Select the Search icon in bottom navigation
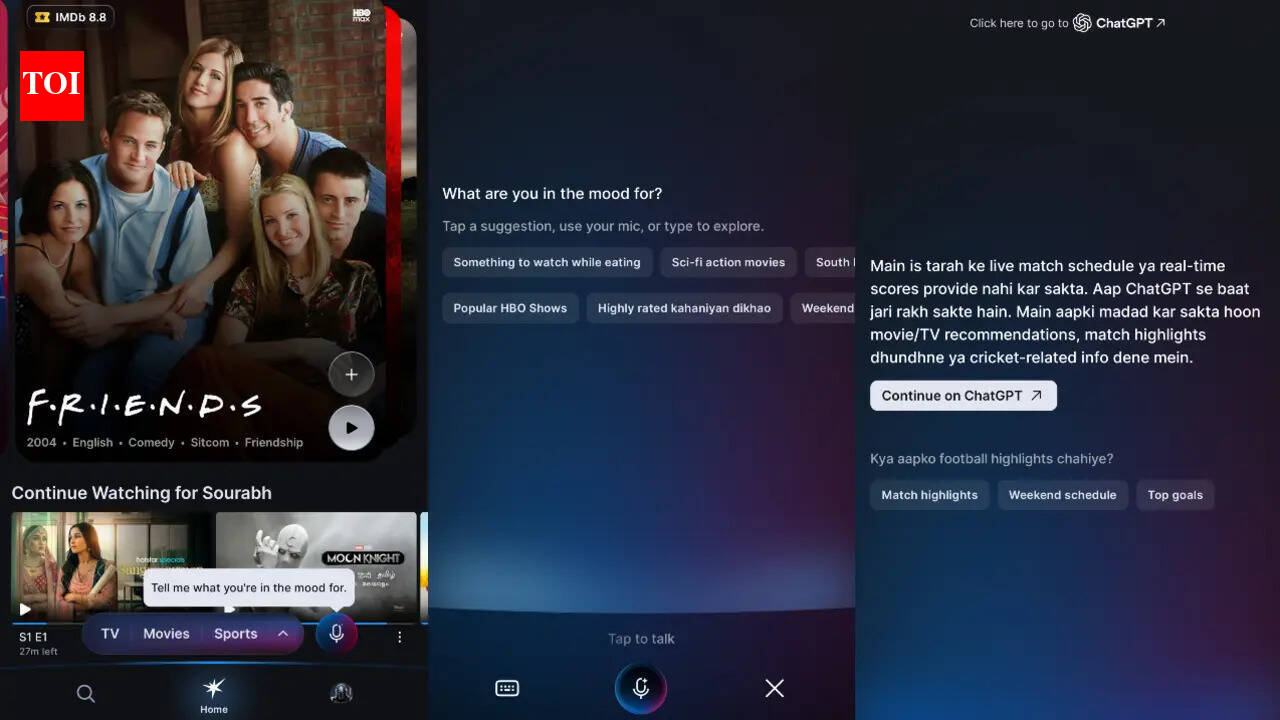1280x720 pixels. click(85, 693)
